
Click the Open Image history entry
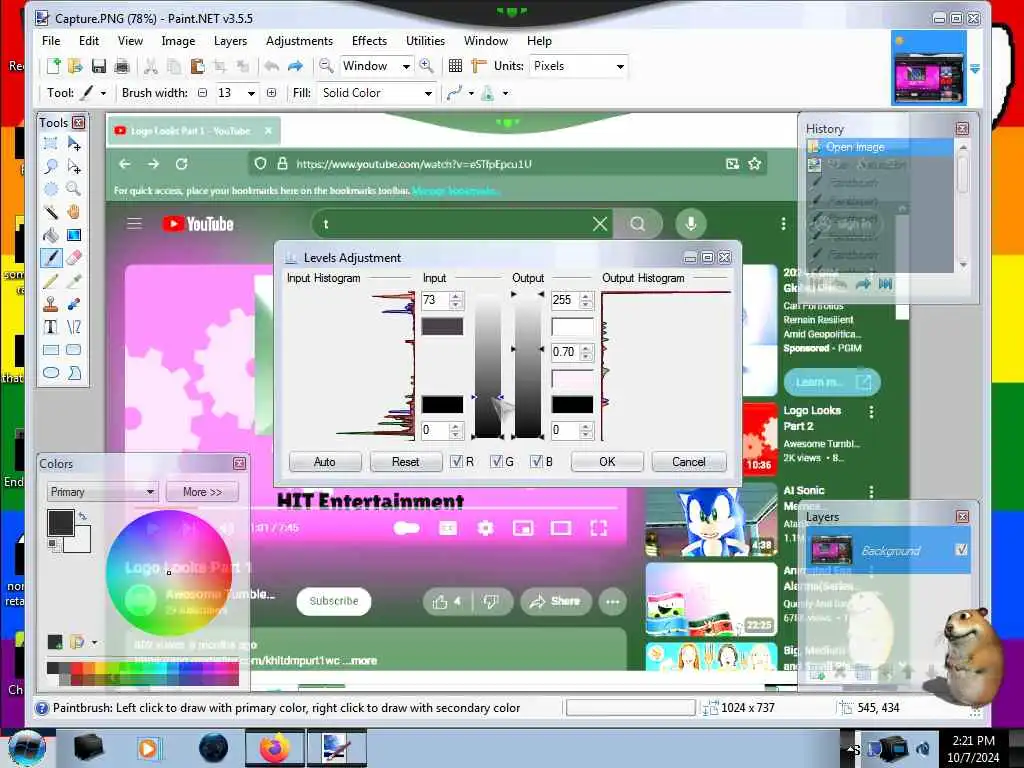(879, 147)
